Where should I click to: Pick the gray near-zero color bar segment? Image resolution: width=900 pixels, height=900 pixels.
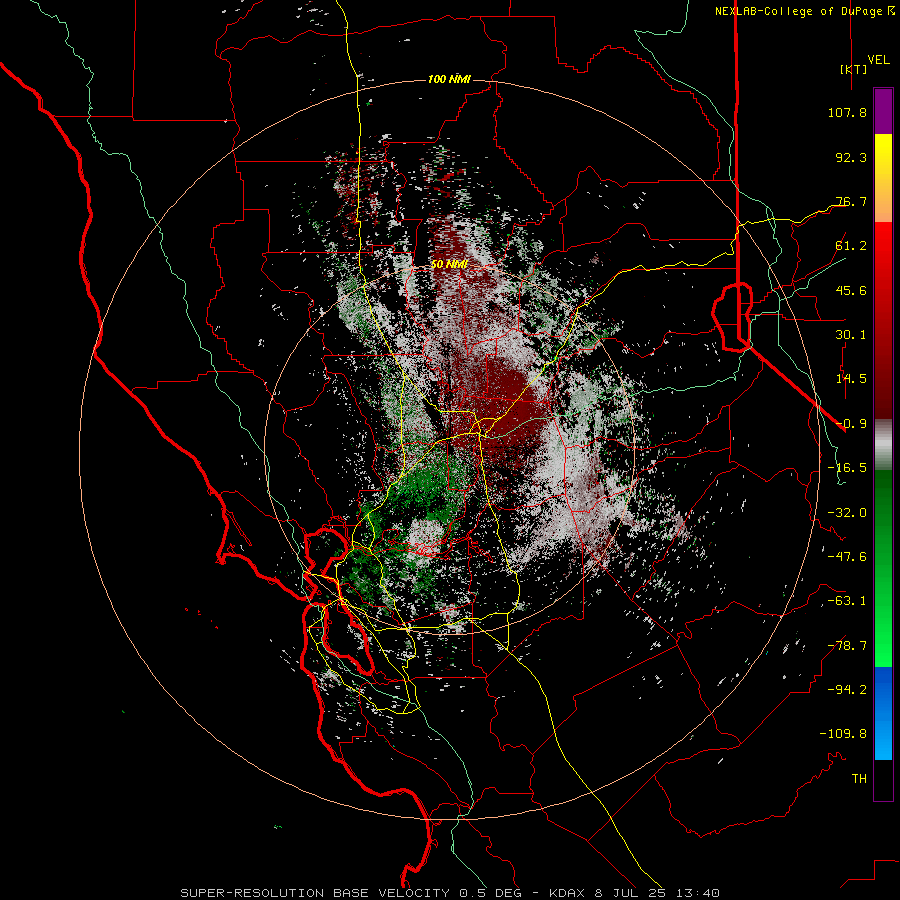pyautogui.click(x=883, y=445)
